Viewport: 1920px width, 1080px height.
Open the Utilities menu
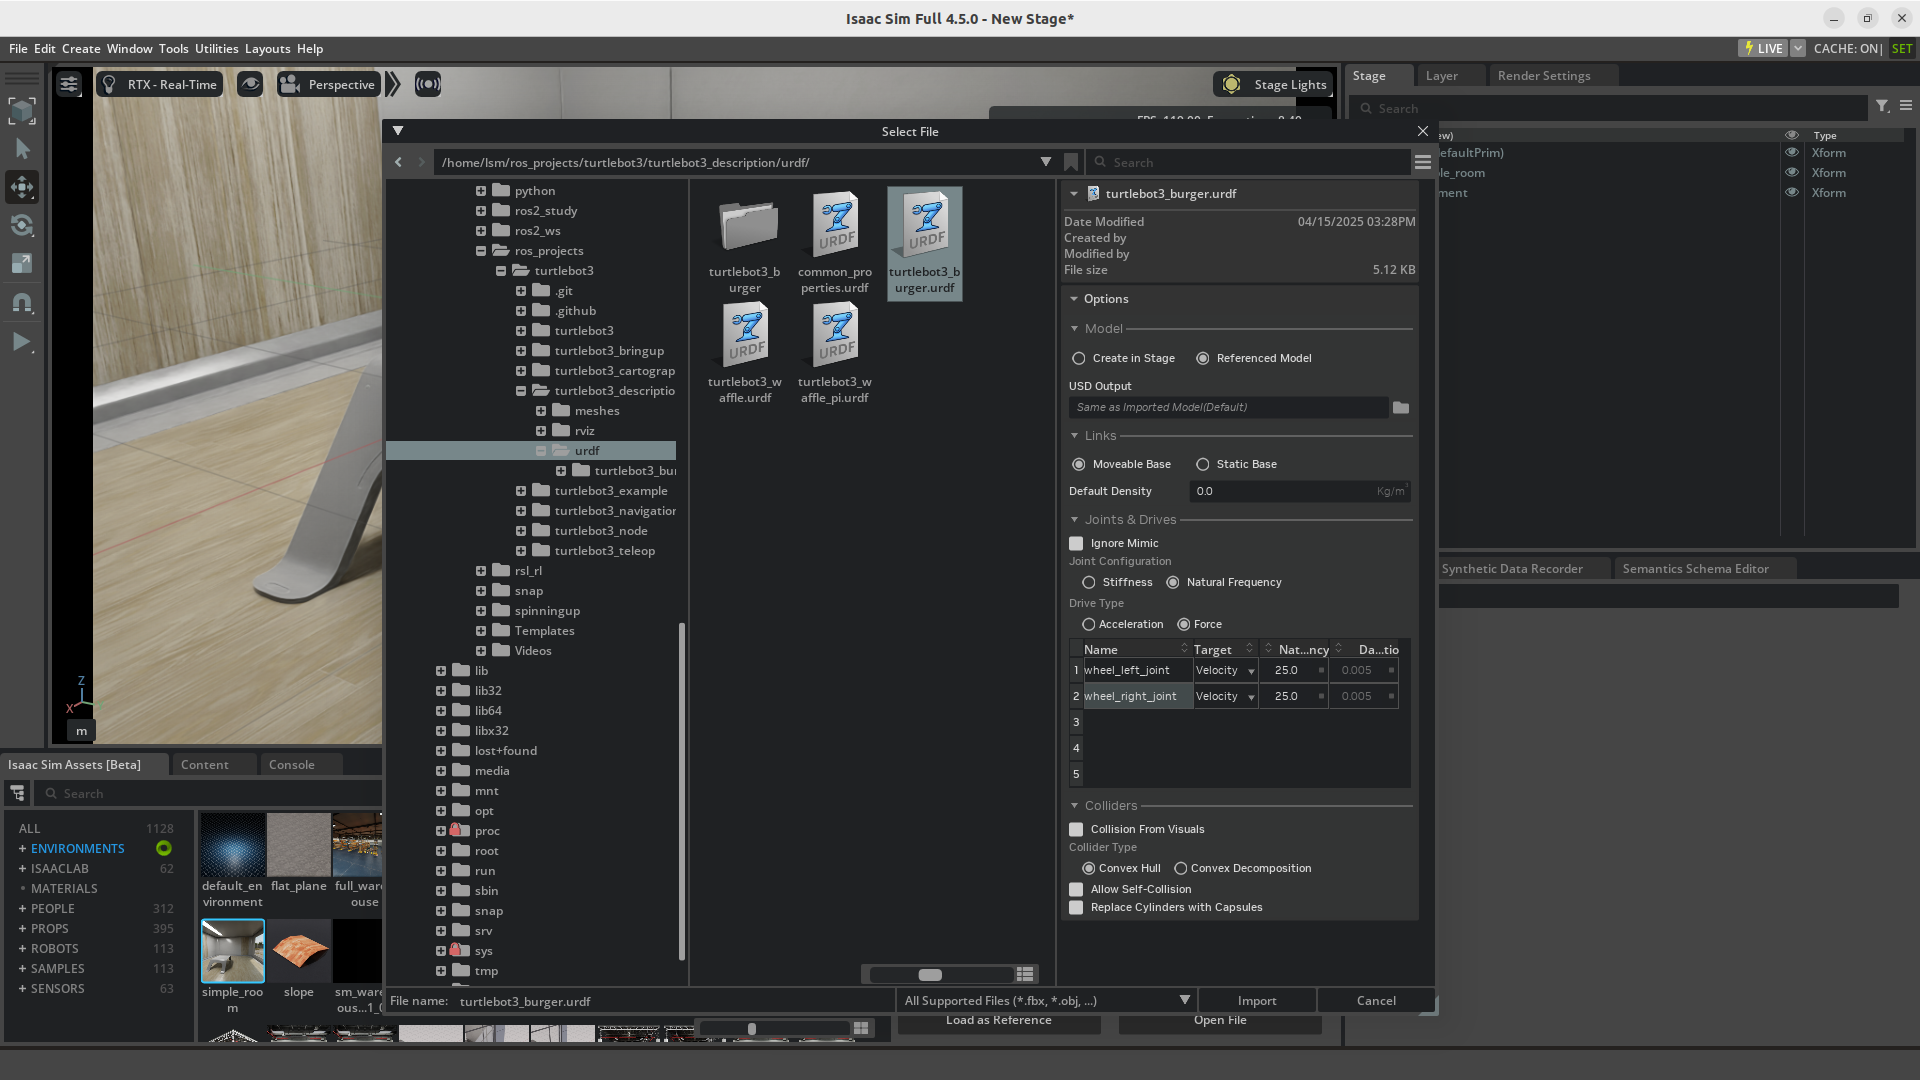pos(216,48)
